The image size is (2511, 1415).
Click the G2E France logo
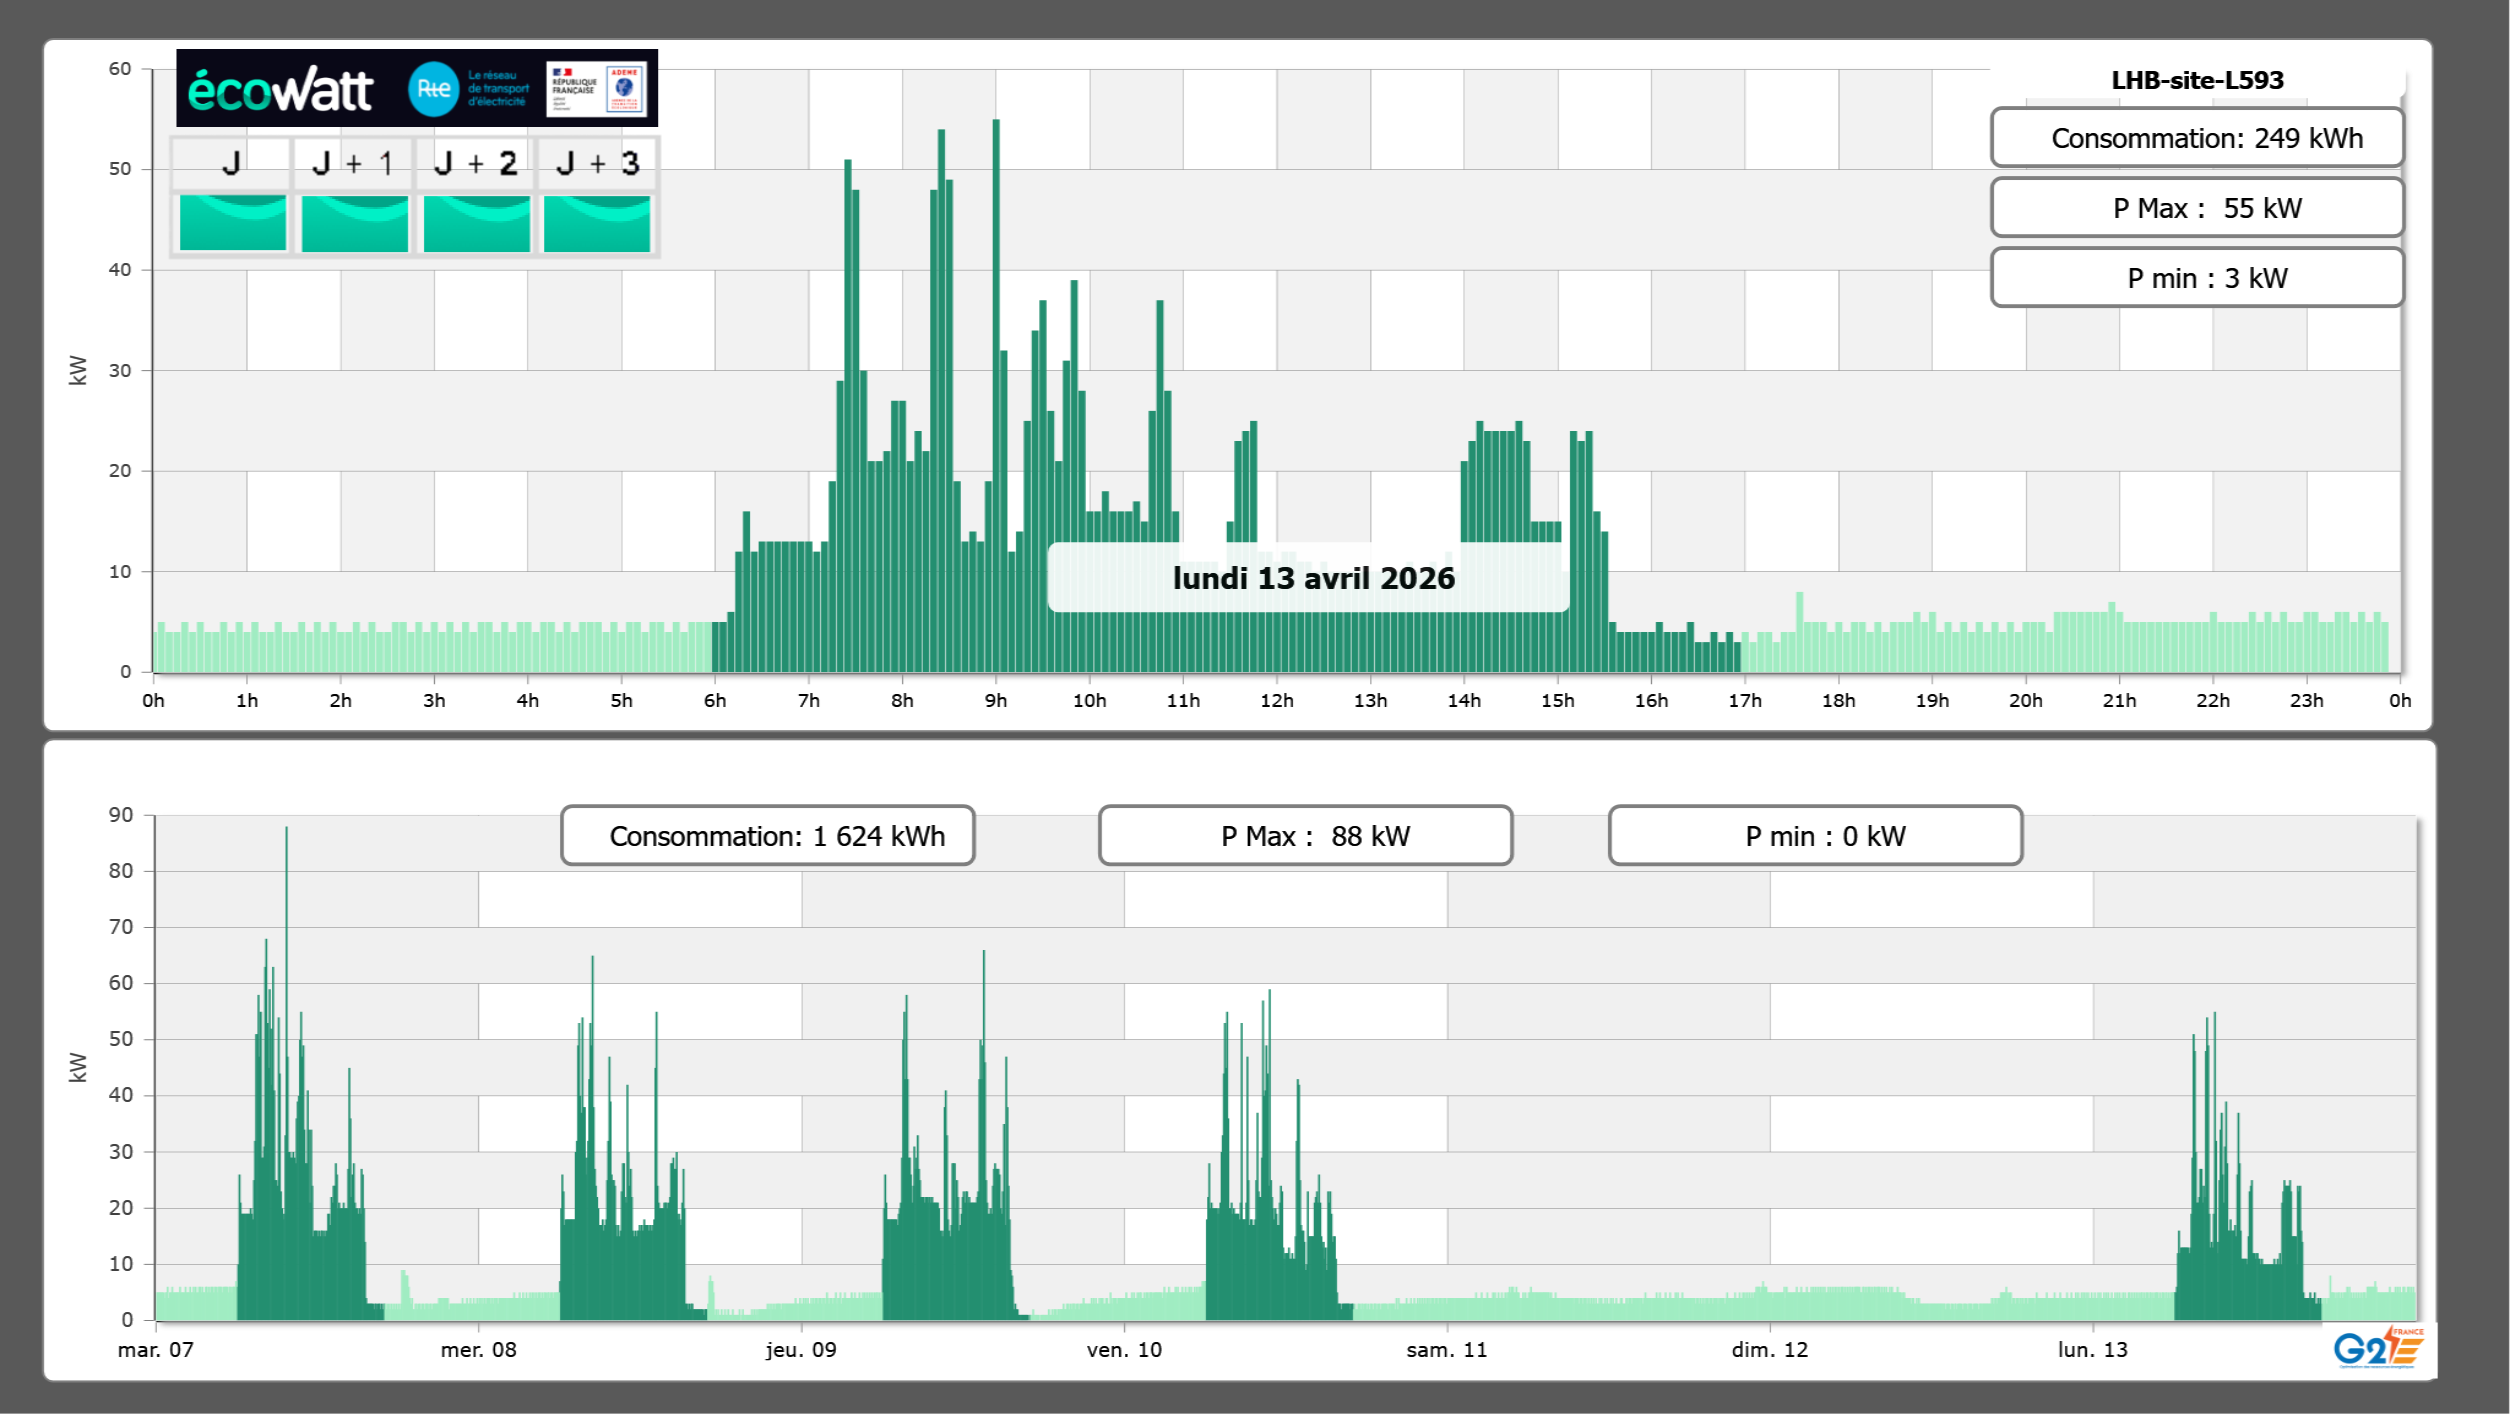2378,1348
